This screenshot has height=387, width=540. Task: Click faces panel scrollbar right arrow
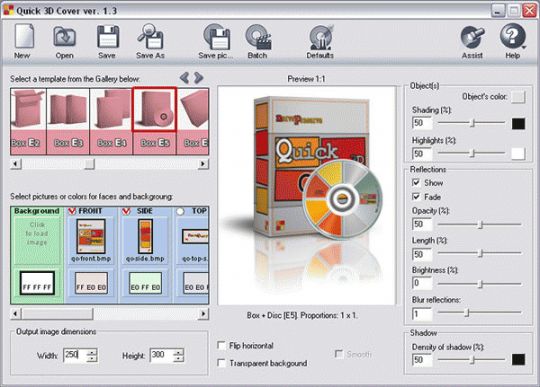click(x=204, y=314)
